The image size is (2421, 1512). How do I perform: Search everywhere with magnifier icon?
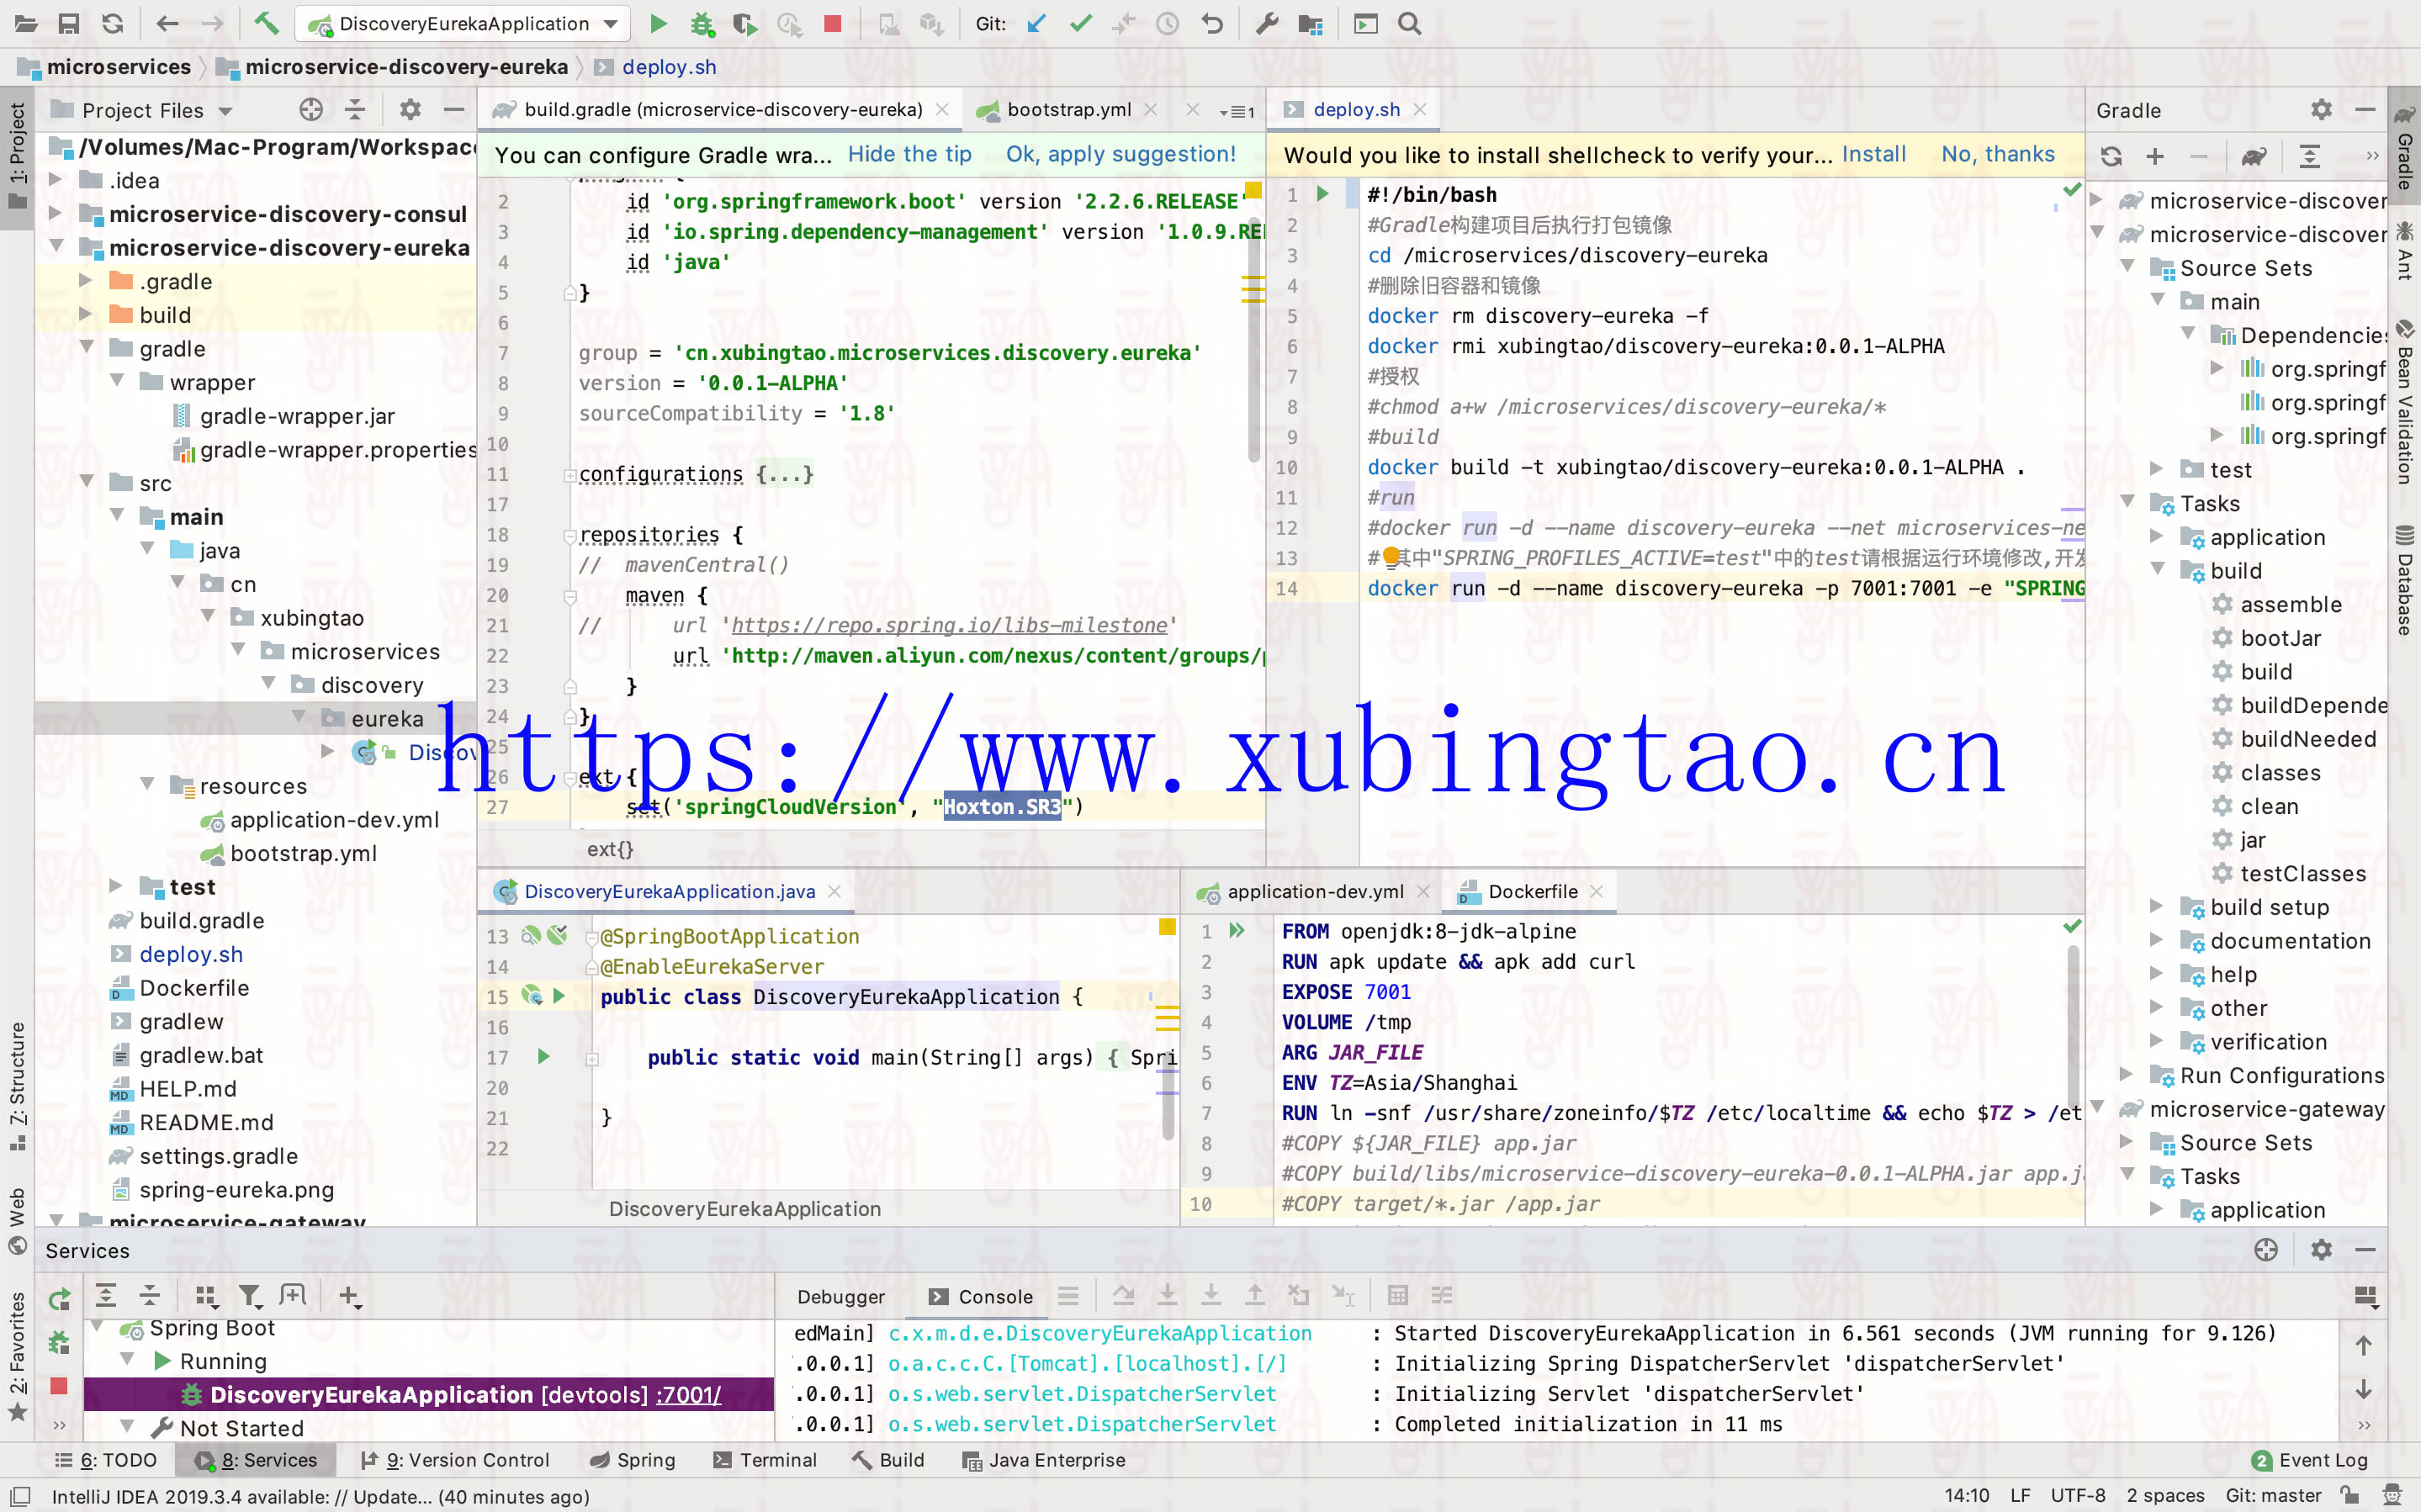click(x=1410, y=24)
